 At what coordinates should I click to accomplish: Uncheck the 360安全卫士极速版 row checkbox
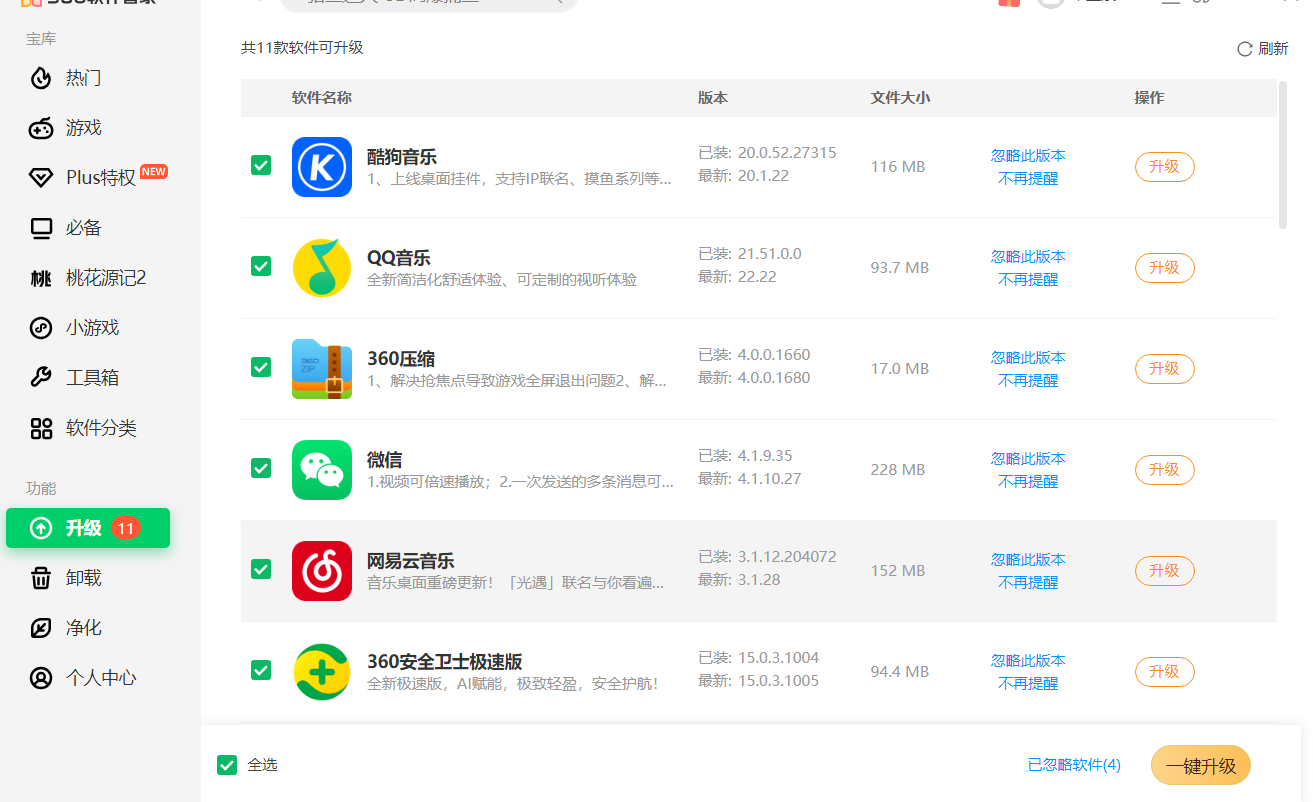(261, 670)
